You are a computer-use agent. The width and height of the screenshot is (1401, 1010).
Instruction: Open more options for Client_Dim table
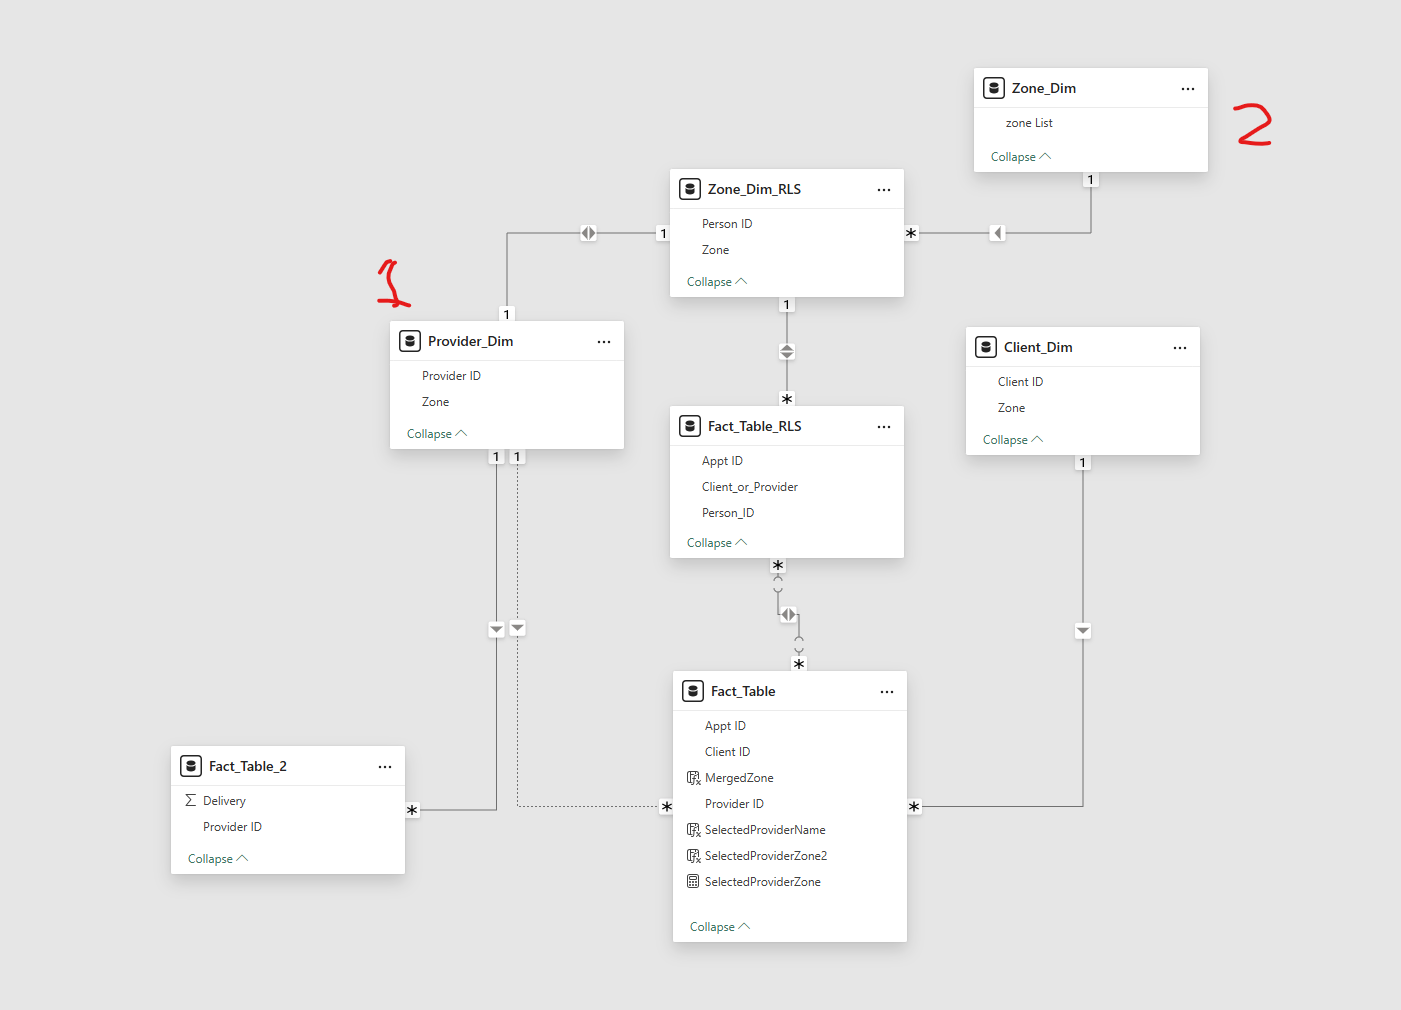coord(1180,348)
